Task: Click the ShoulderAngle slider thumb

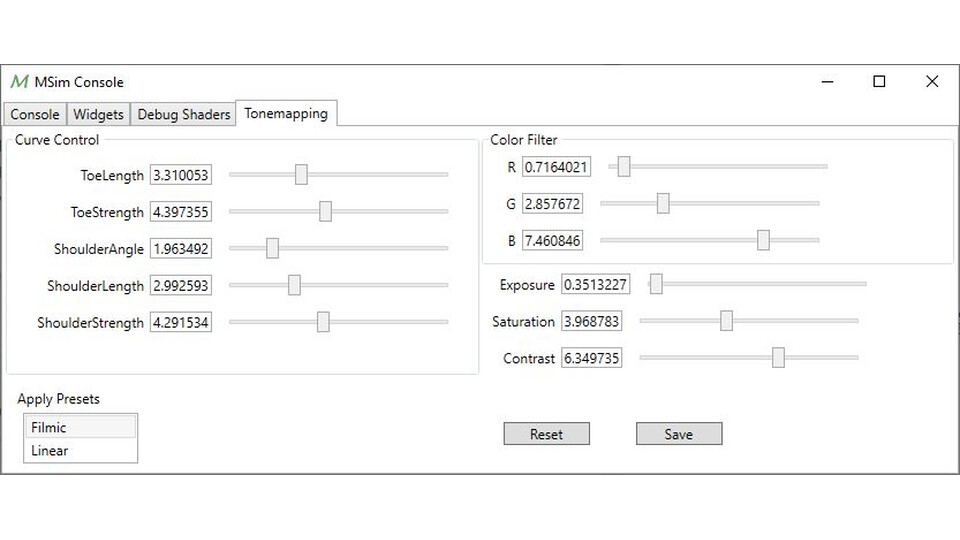Action: point(272,248)
